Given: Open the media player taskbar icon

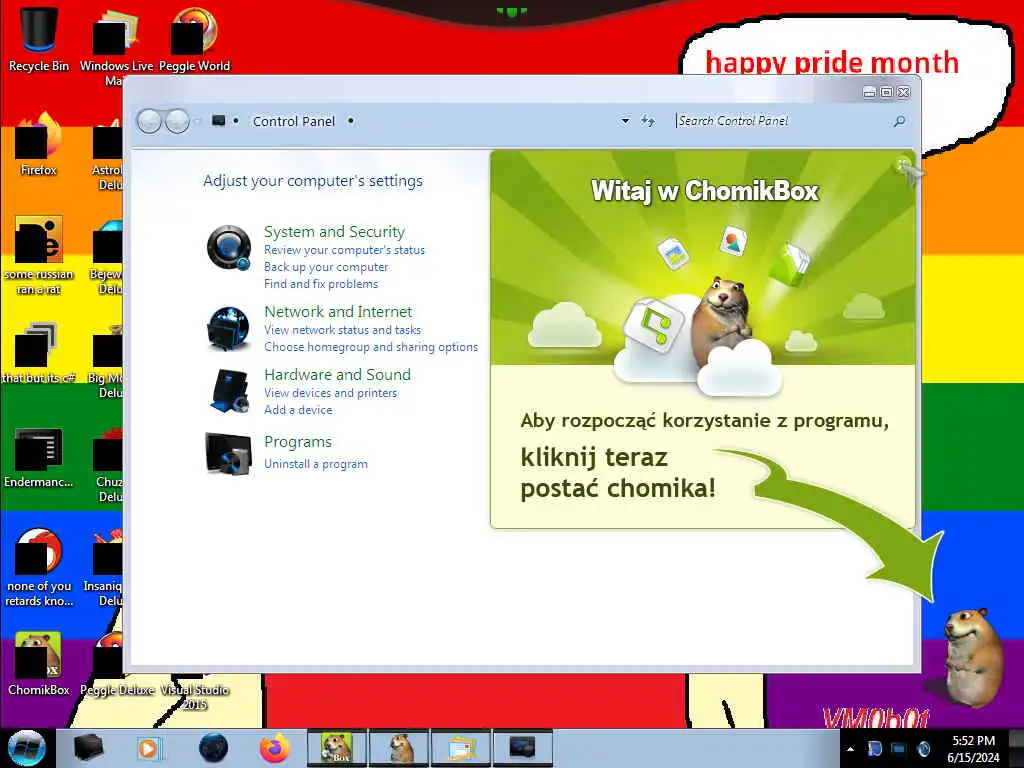Looking at the screenshot, I should pos(148,748).
